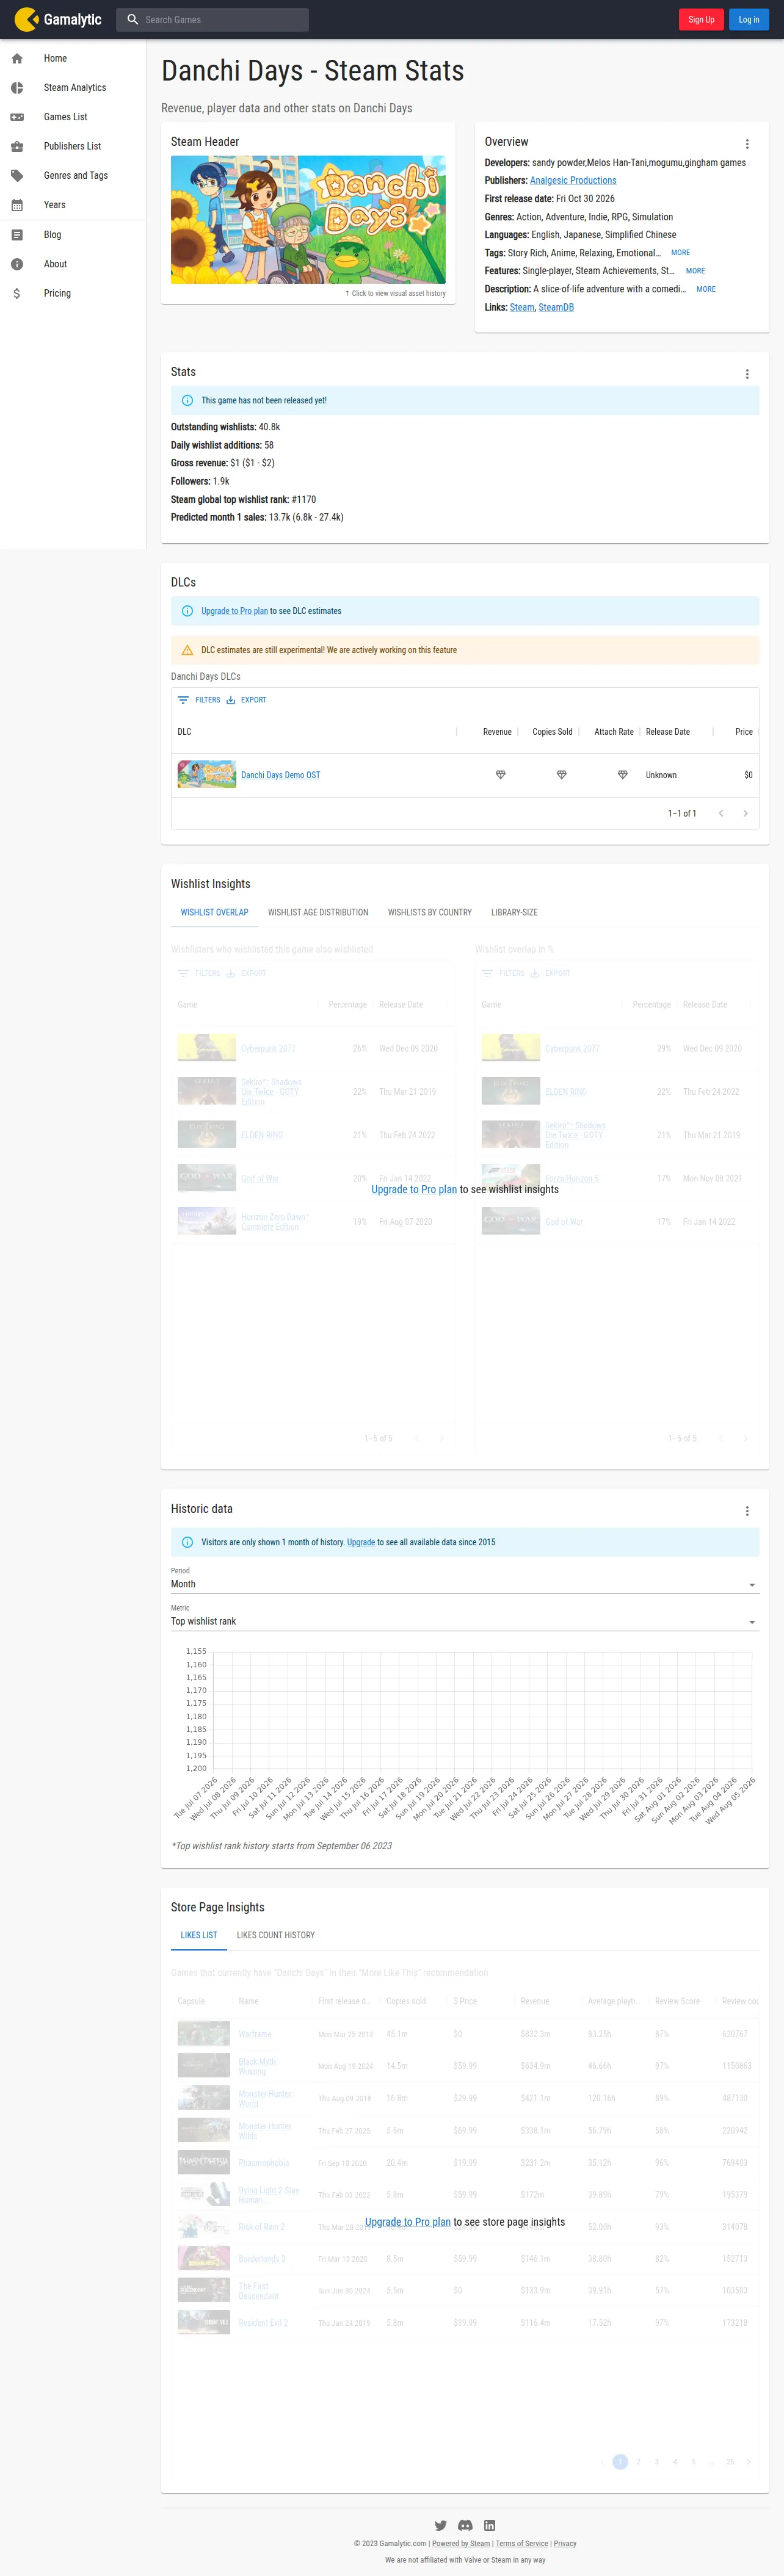Click the Pricing dollar icon
Image resolution: width=784 pixels, height=2576 pixels.
pyautogui.click(x=17, y=293)
